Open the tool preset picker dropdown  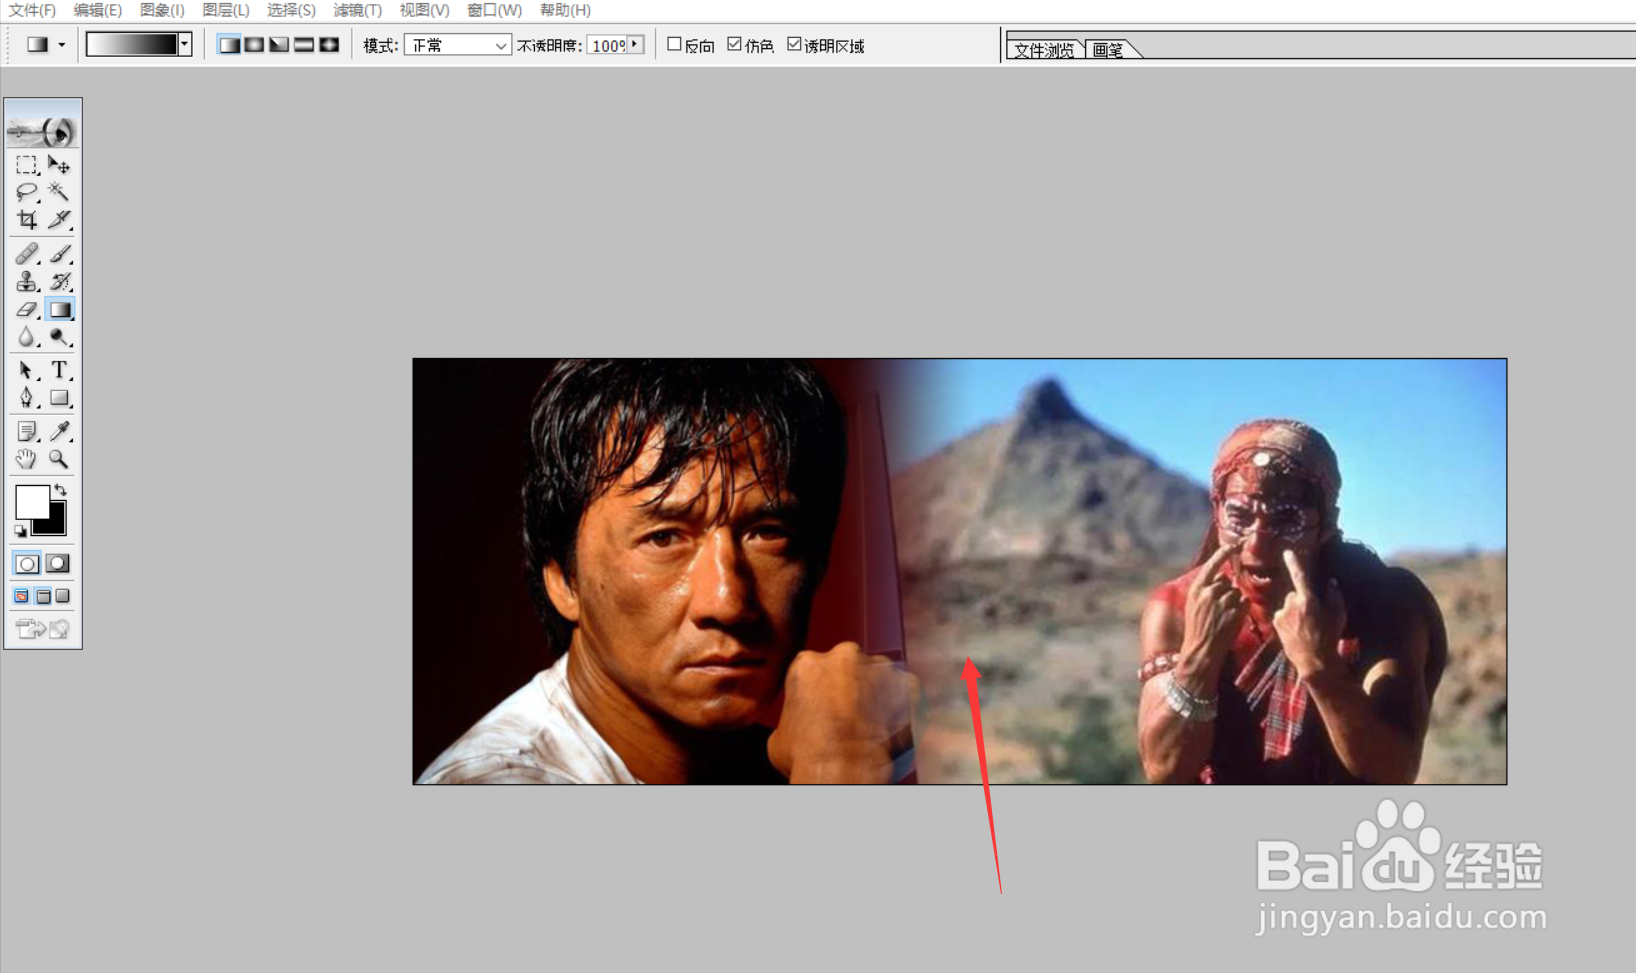tap(62, 45)
